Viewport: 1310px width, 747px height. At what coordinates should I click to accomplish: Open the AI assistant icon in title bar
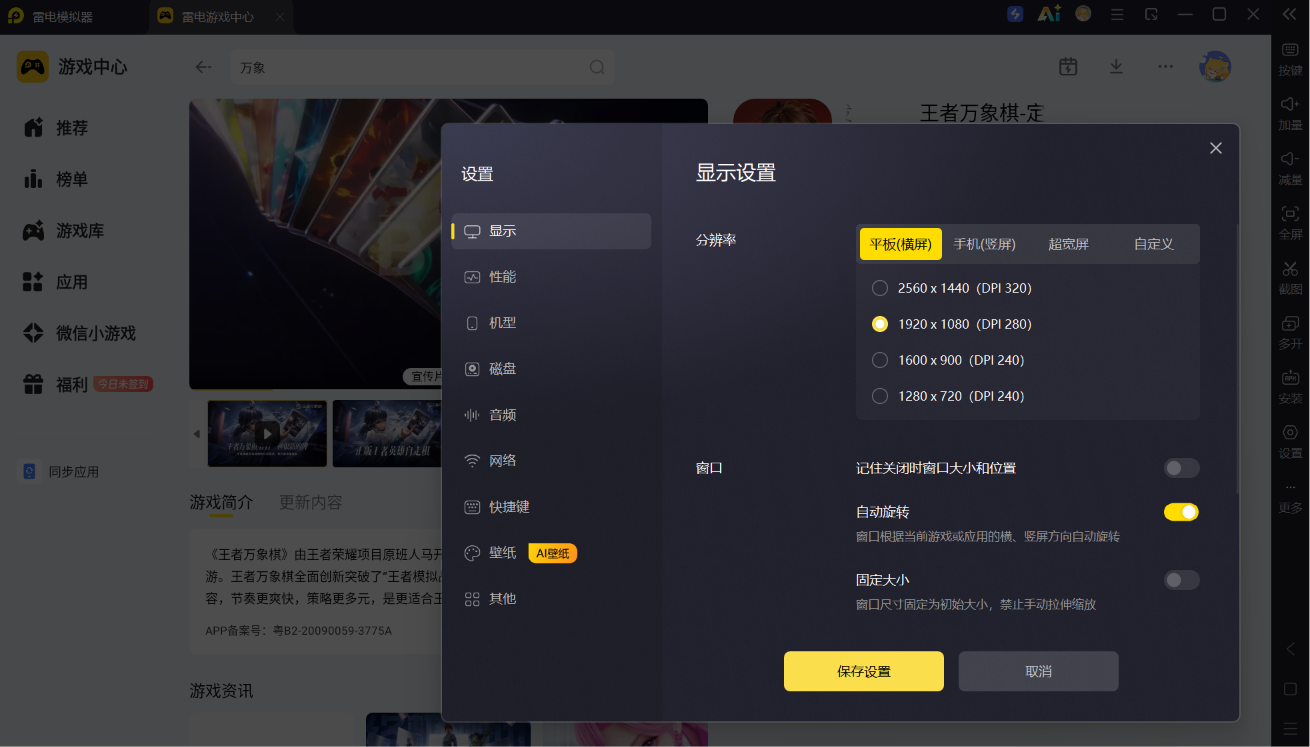tap(1049, 14)
